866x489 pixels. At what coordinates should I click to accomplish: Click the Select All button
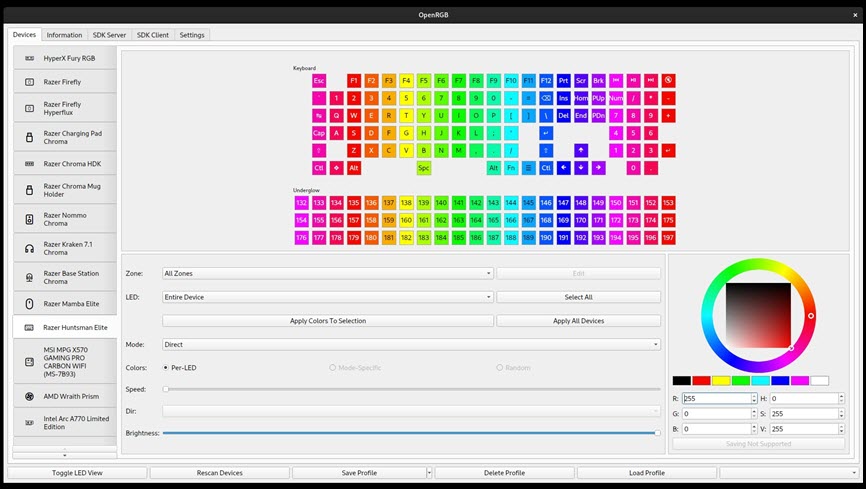pos(578,297)
